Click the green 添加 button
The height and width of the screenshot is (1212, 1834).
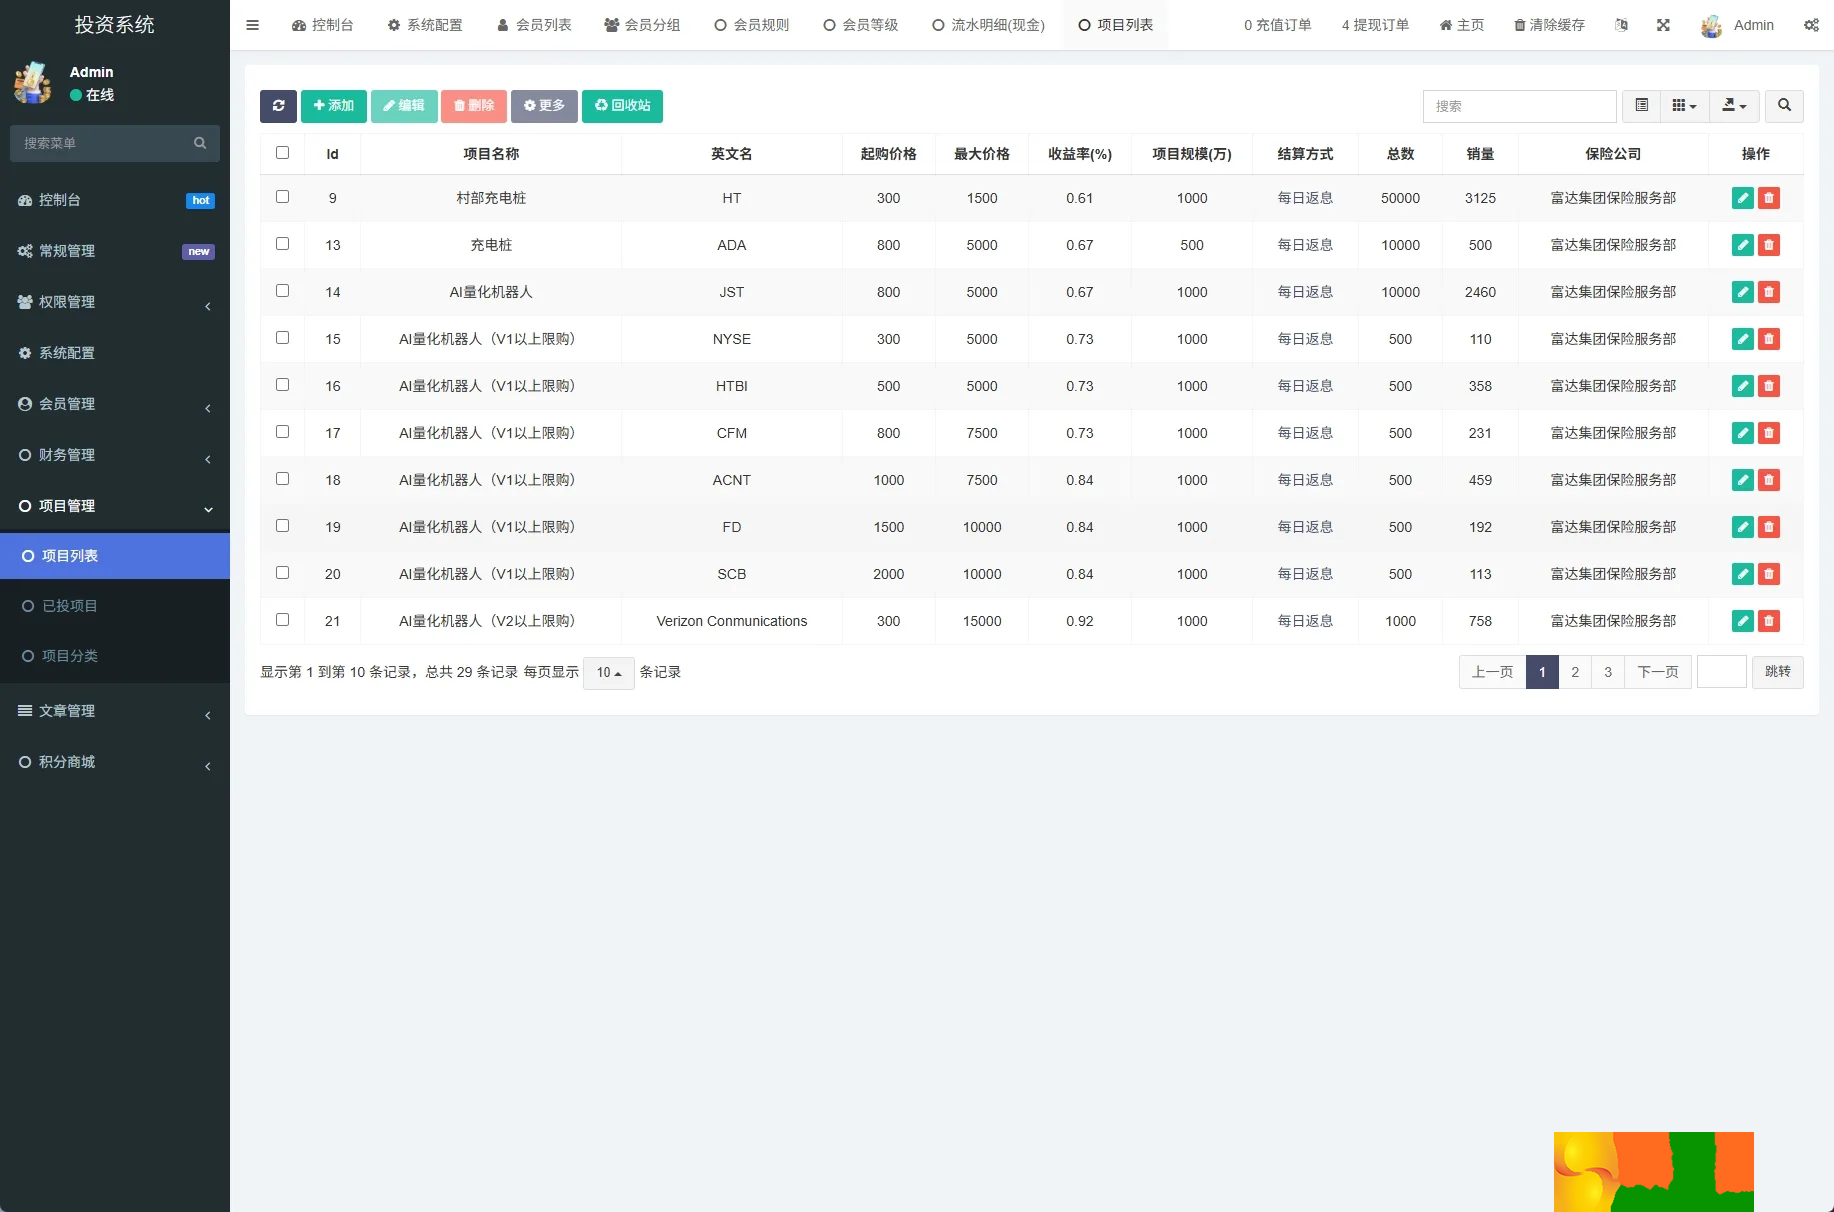coord(333,106)
